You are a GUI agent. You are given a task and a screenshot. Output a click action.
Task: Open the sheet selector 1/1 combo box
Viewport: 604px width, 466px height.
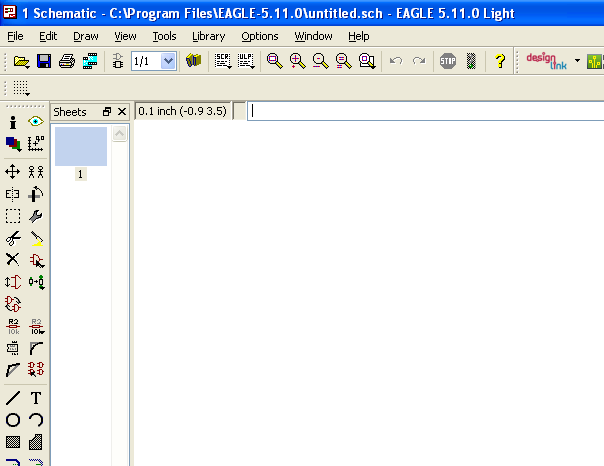pos(154,61)
